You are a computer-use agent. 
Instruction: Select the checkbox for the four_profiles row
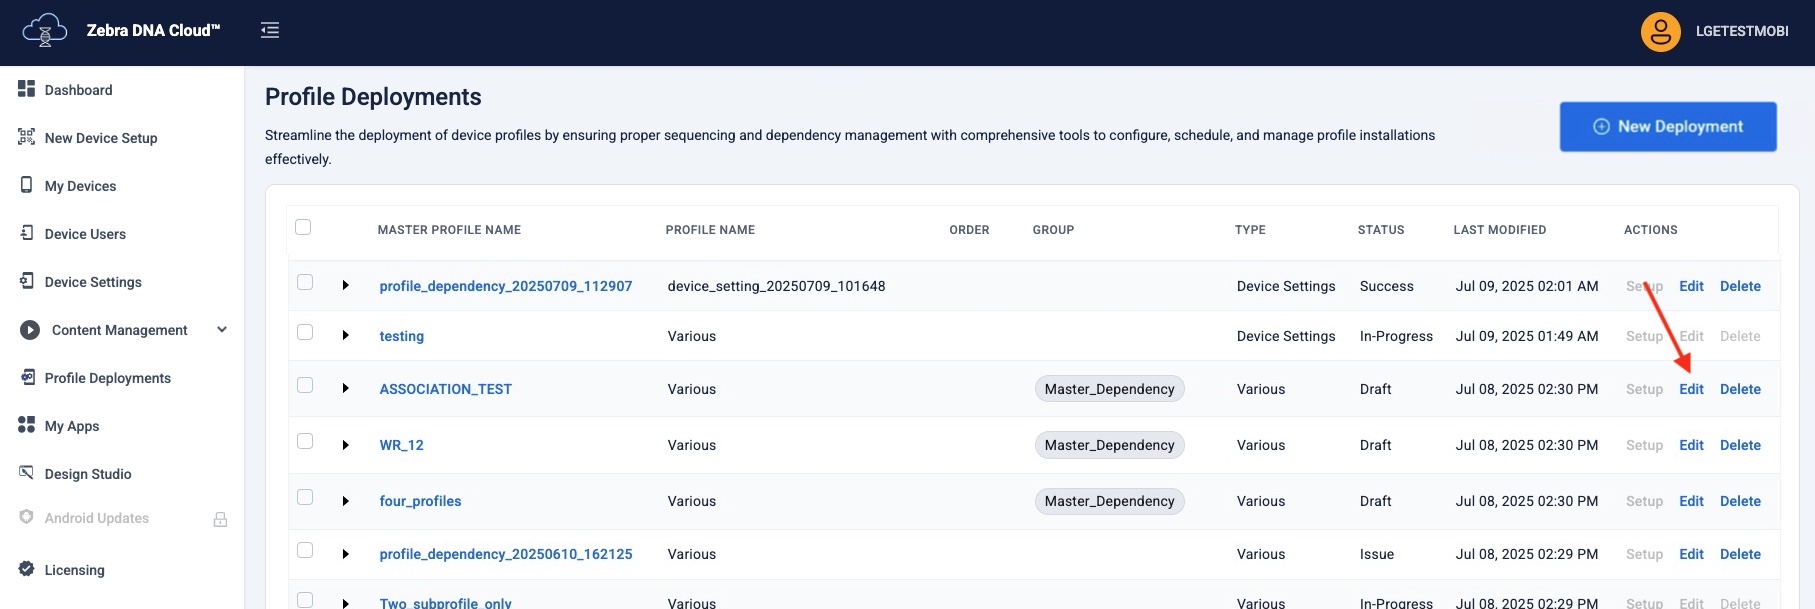click(x=305, y=498)
